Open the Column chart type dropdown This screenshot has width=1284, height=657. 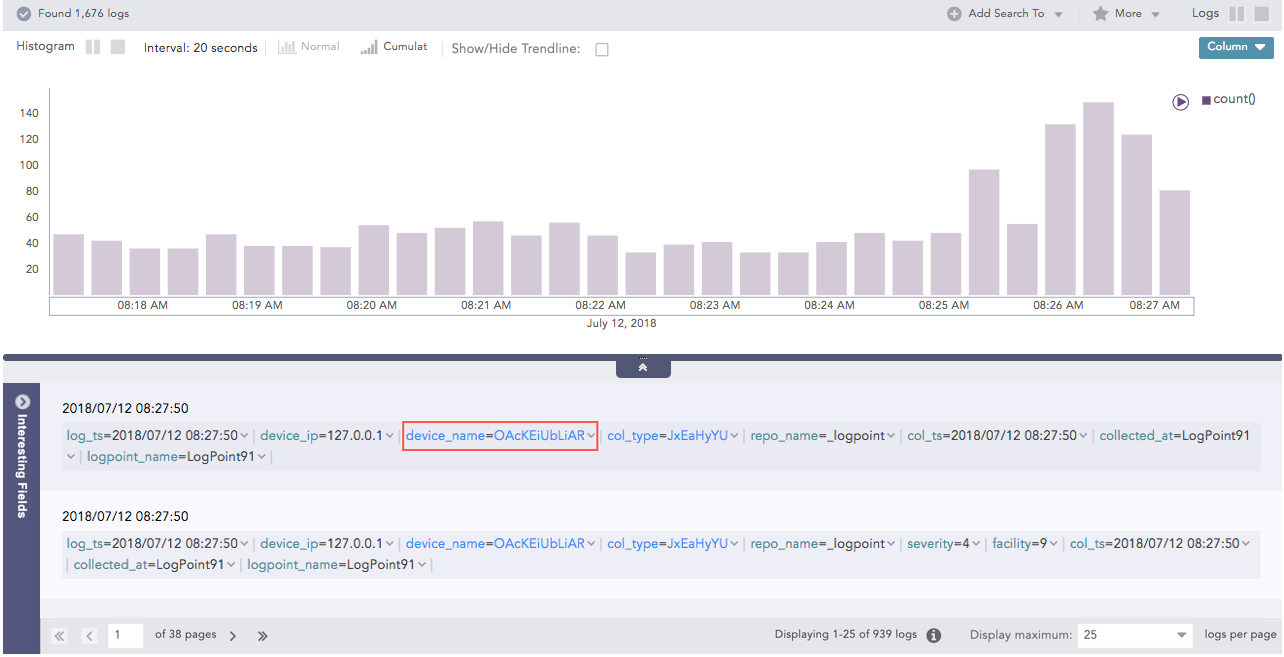(x=1236, y=47)
